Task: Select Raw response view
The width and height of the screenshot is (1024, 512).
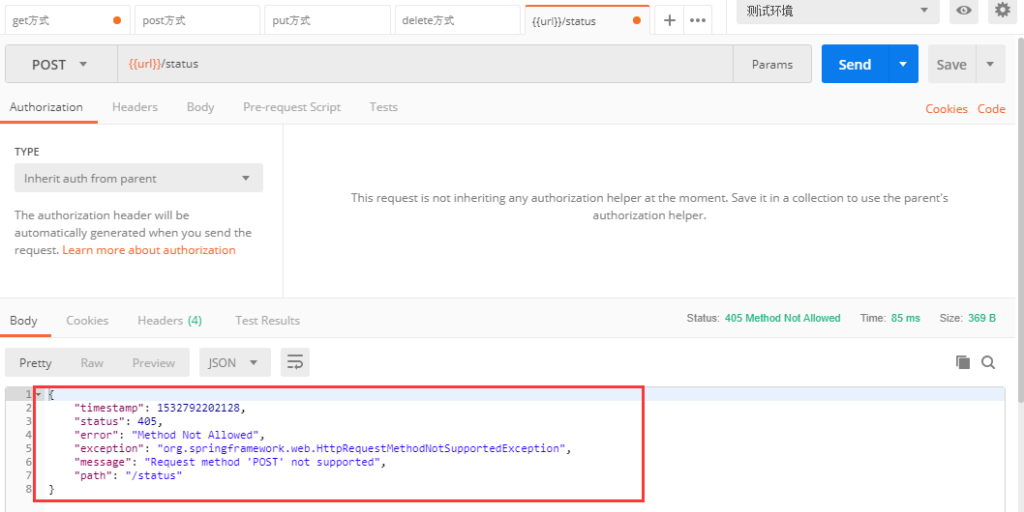Action: click(92, 362)
